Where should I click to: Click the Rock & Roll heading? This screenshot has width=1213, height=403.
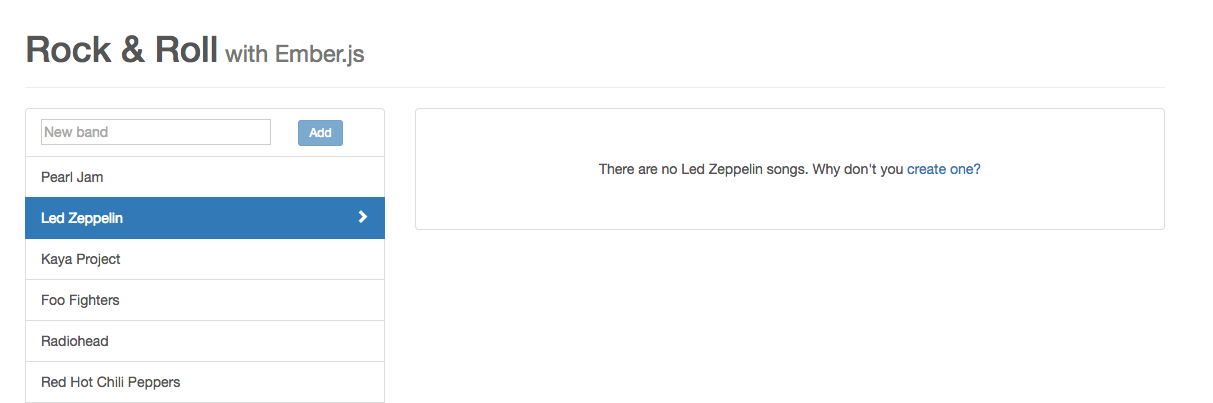pyautogui.click(x=121, y=50)
